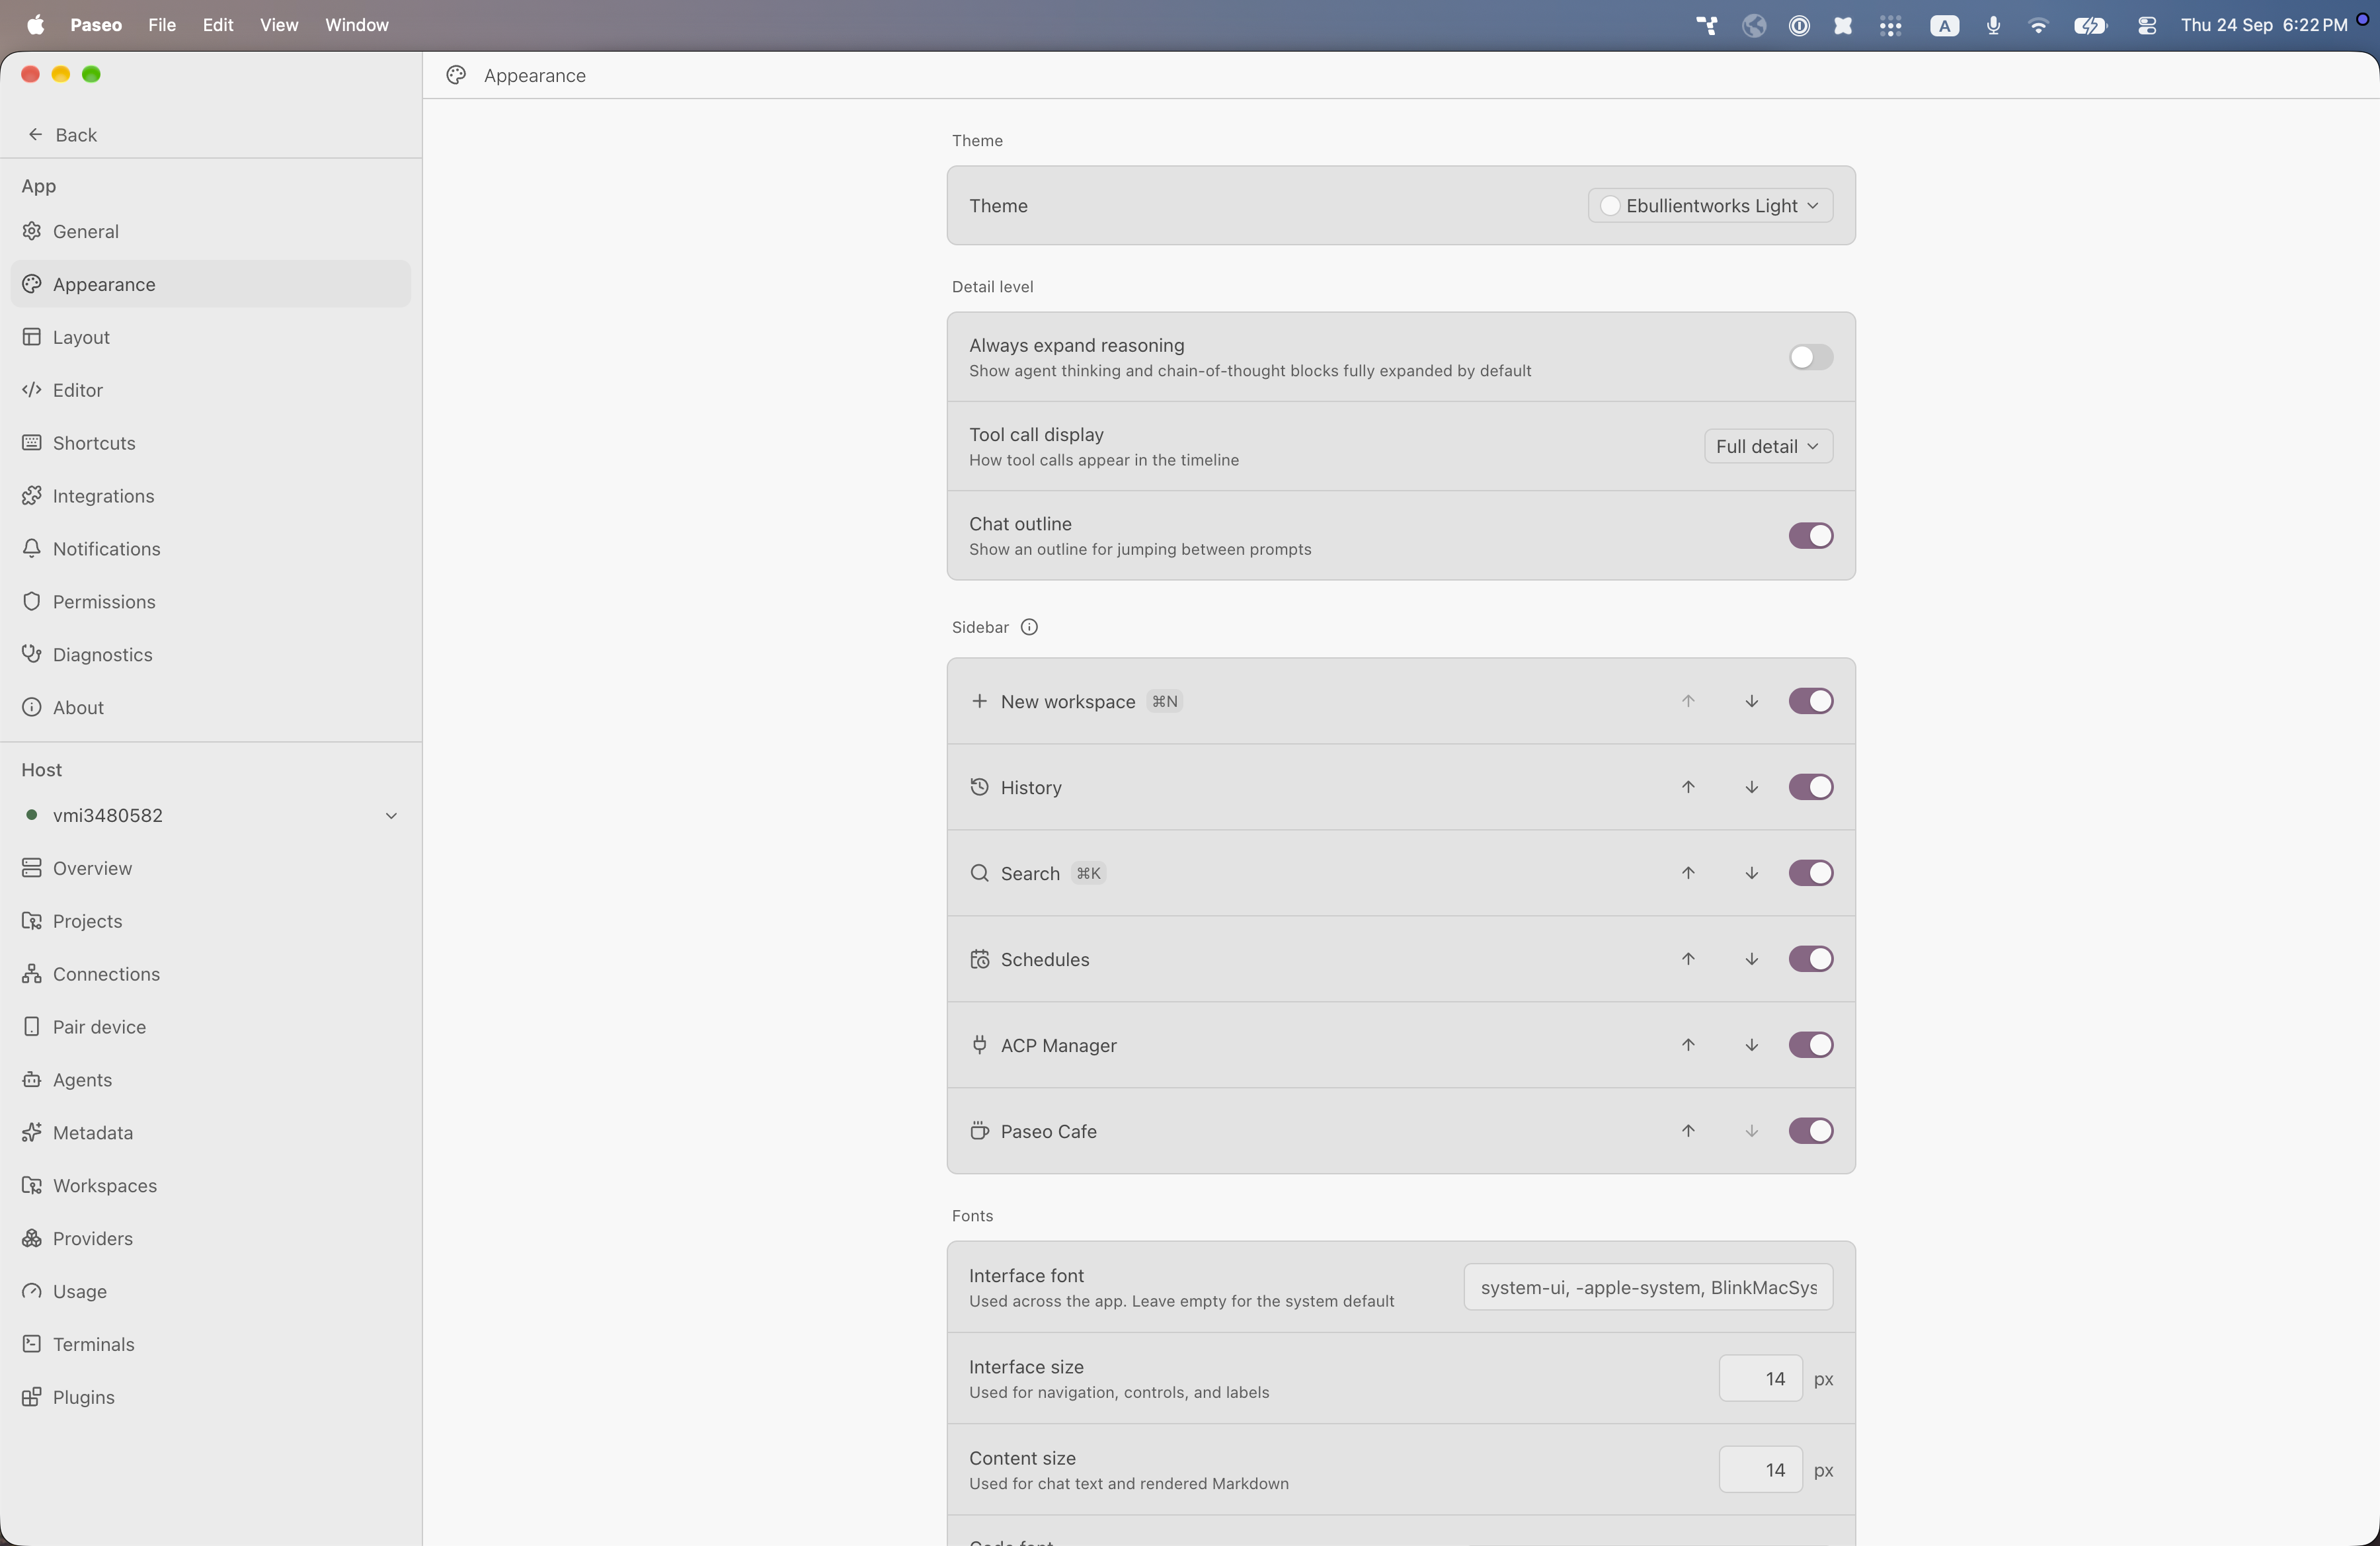
Task: Click the Interface font text field
Action: [x=1648, y=1287]
